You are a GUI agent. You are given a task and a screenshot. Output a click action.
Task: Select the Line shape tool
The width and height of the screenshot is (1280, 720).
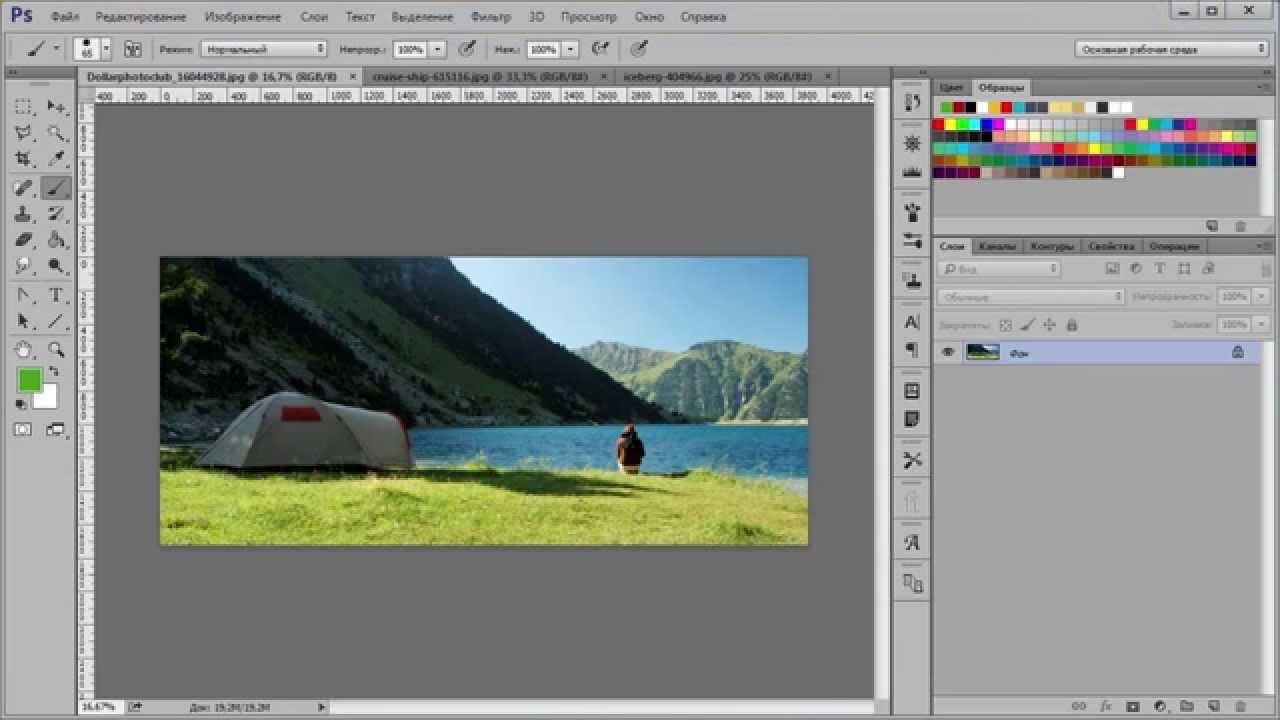[57, 321]
